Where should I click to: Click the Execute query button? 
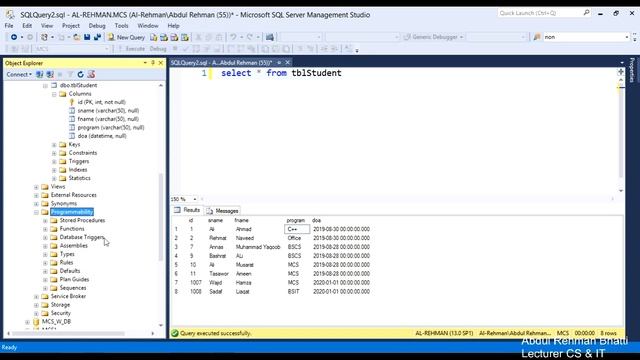[131, 49]
